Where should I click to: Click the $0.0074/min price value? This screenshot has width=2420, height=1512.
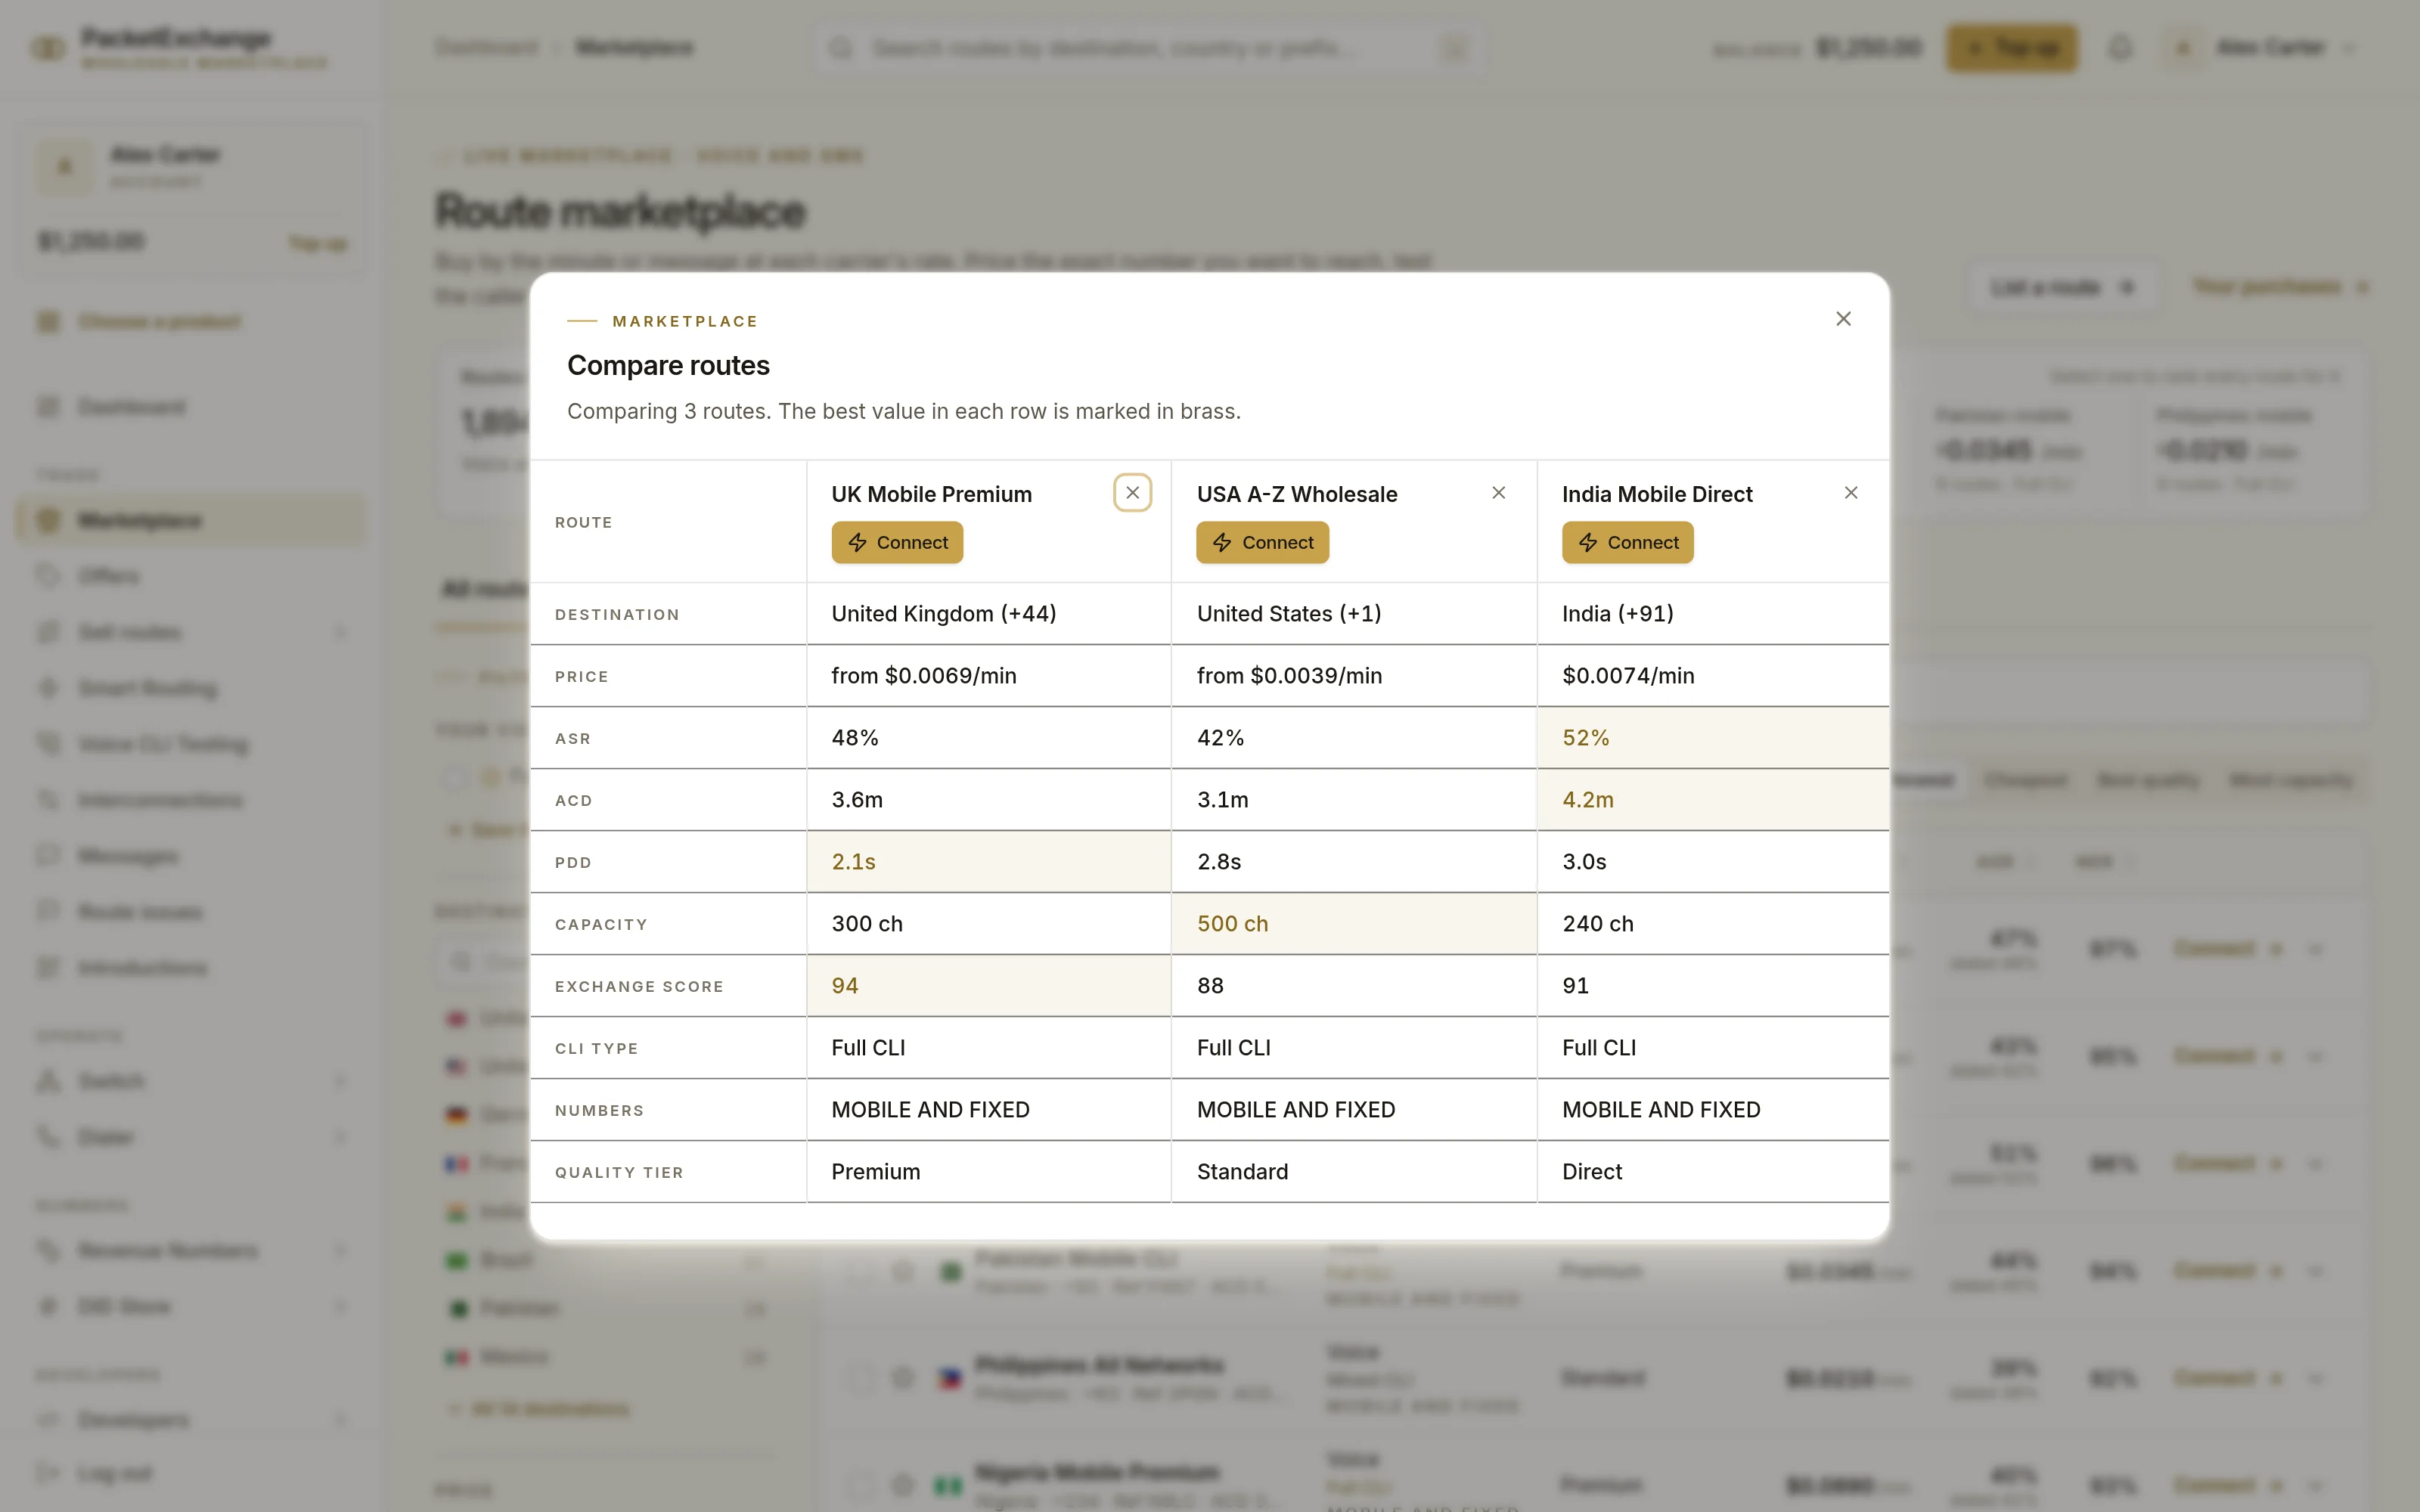(1628, 675)
